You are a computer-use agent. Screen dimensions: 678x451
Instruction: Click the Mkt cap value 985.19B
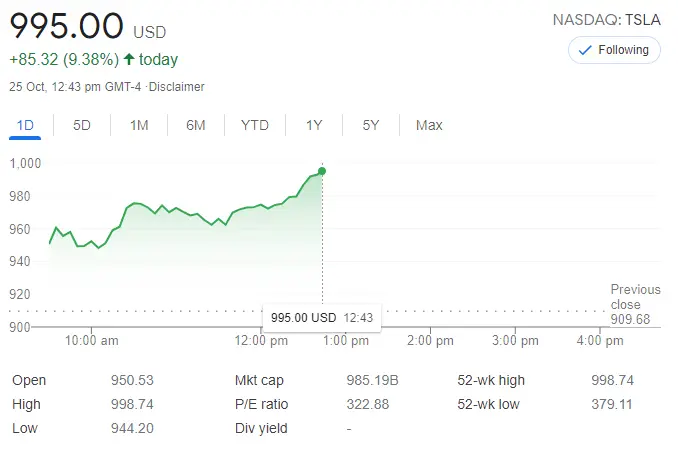click(x=372, y=381)
